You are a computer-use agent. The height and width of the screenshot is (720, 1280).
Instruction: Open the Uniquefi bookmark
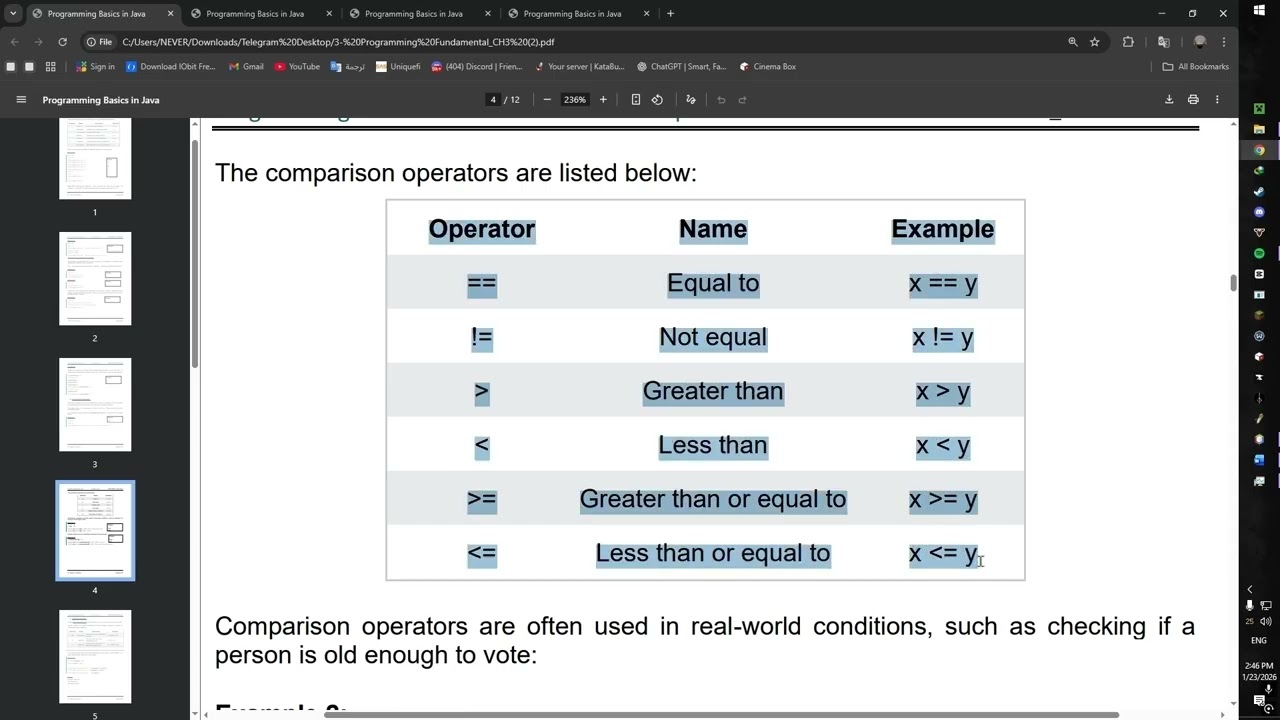coord(398,67)
